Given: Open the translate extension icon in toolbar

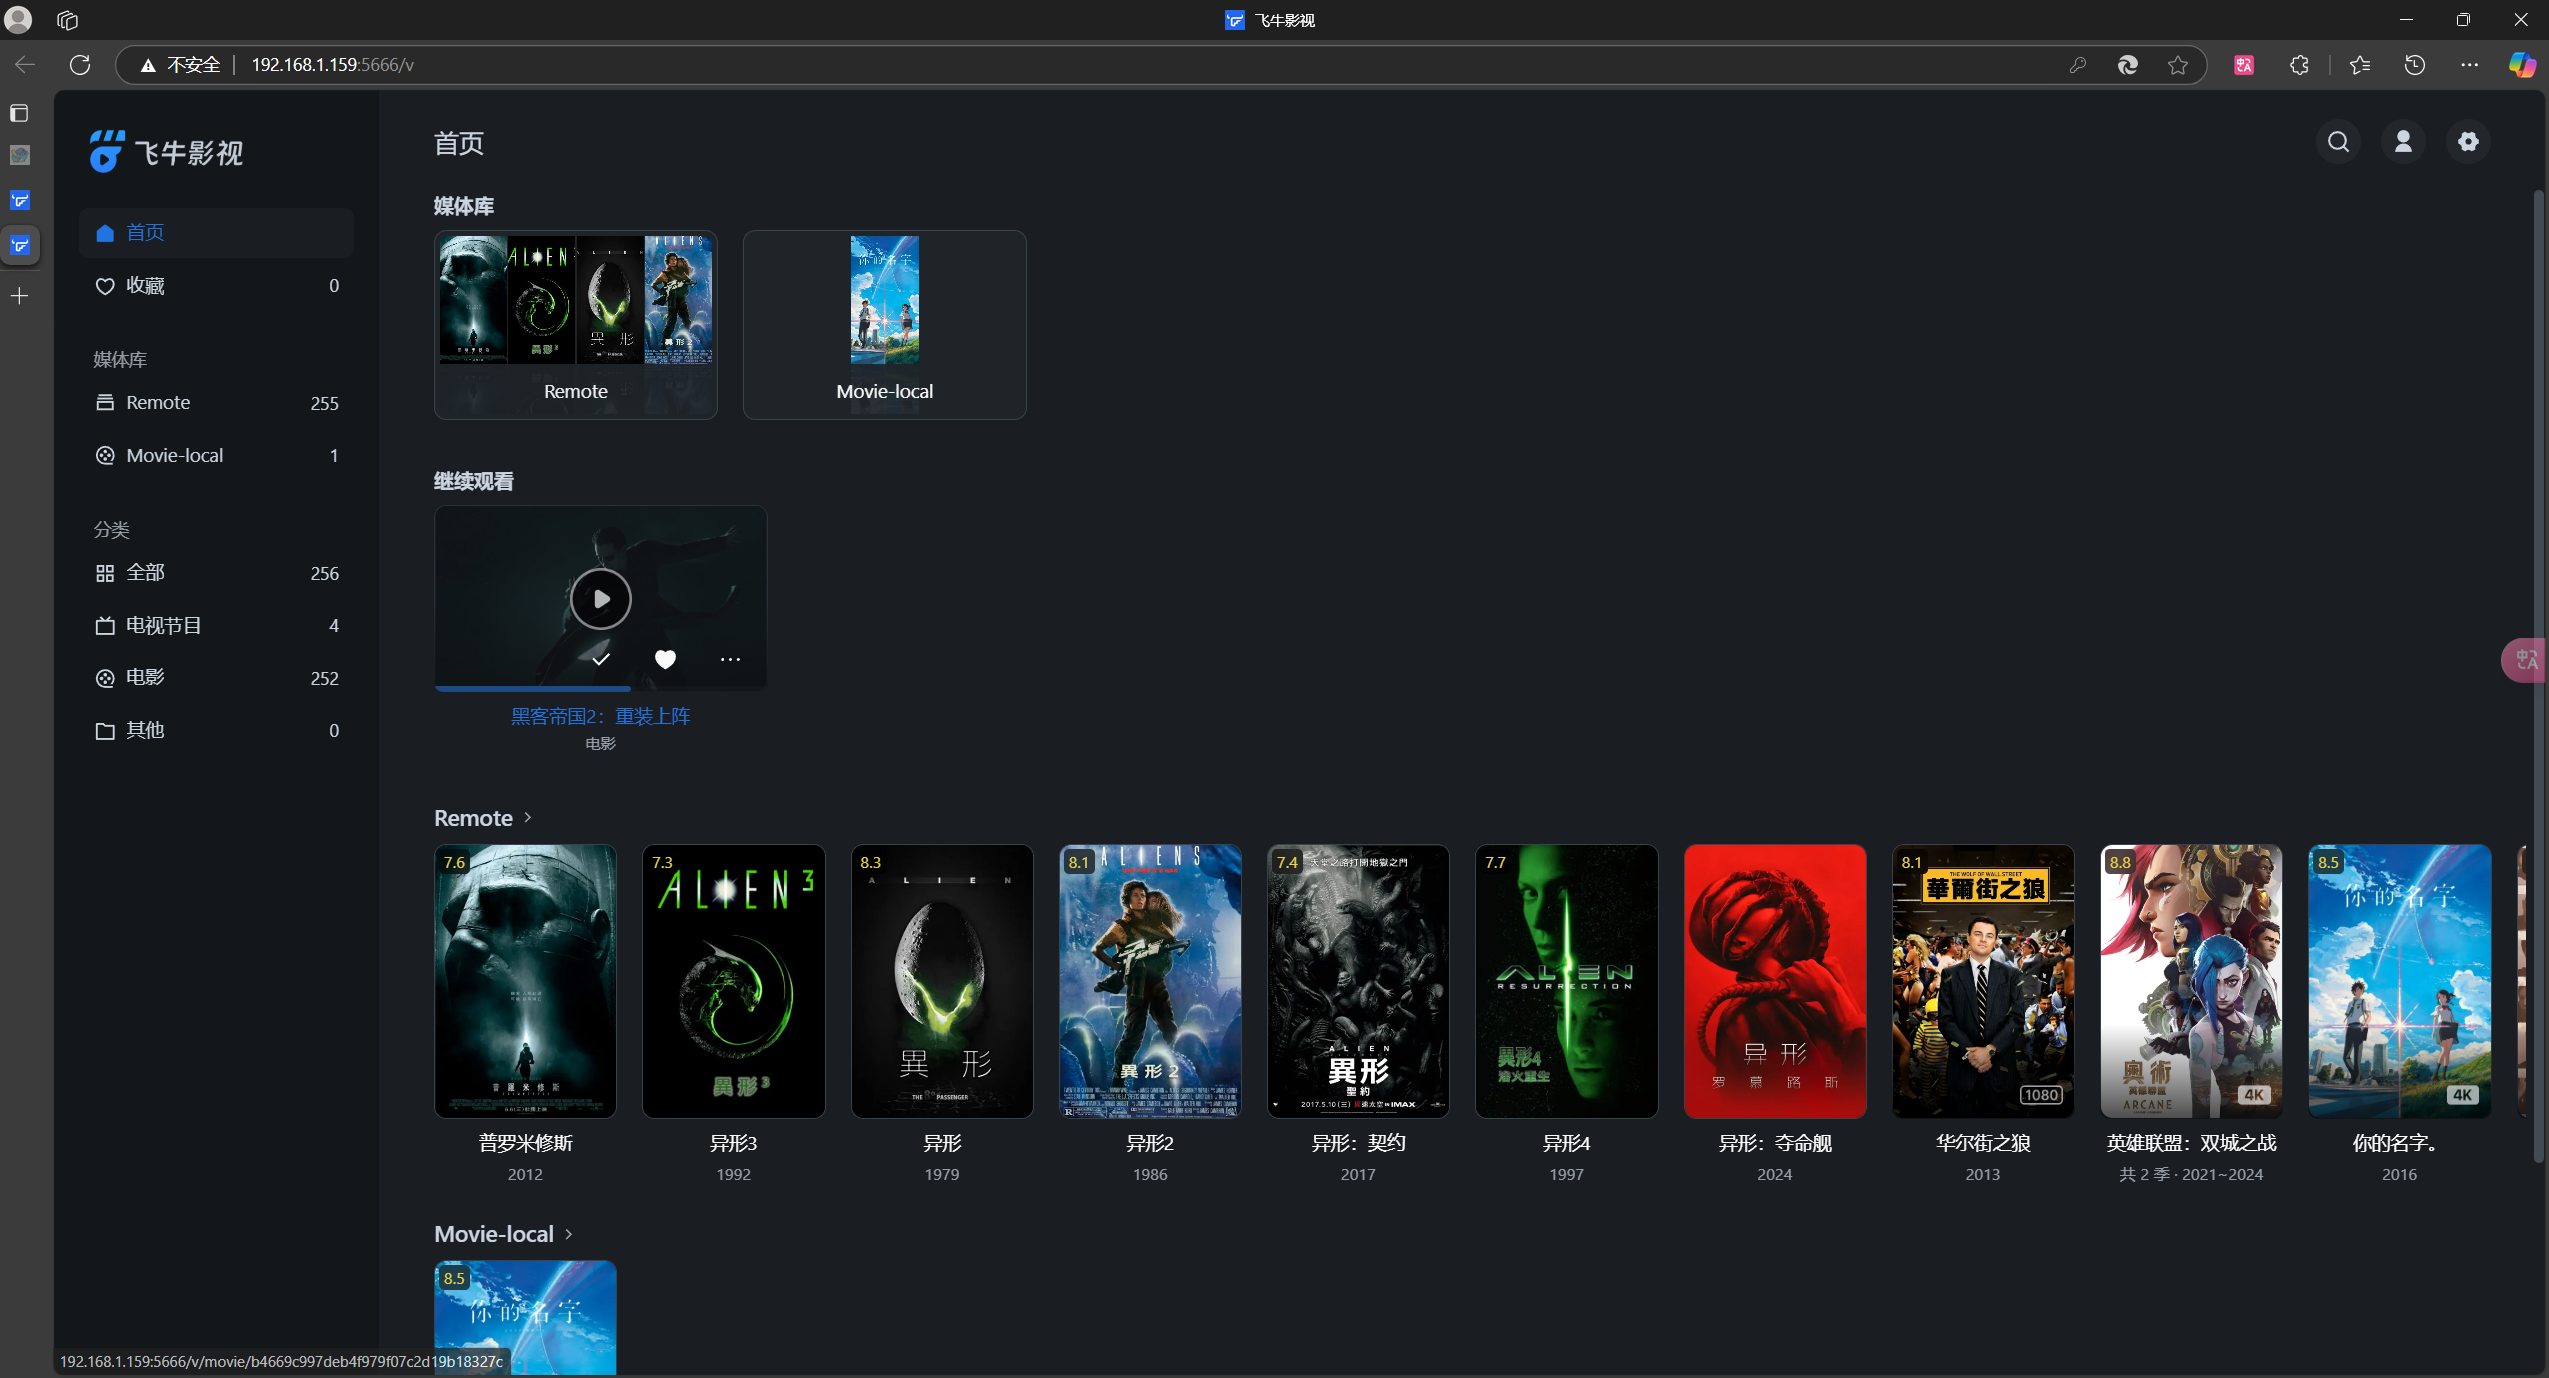Looking at the screenshot, I should click(x=2243, y=65).
